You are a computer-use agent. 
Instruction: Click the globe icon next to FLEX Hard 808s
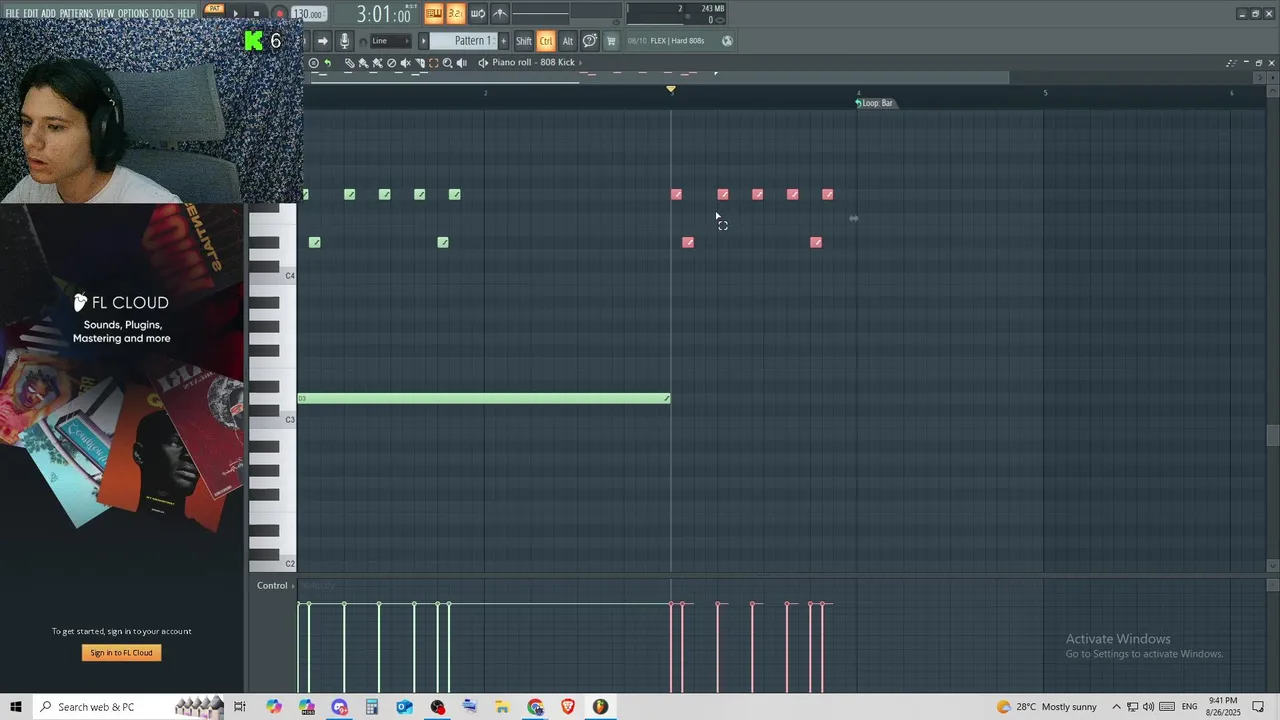tap(727, 41)
